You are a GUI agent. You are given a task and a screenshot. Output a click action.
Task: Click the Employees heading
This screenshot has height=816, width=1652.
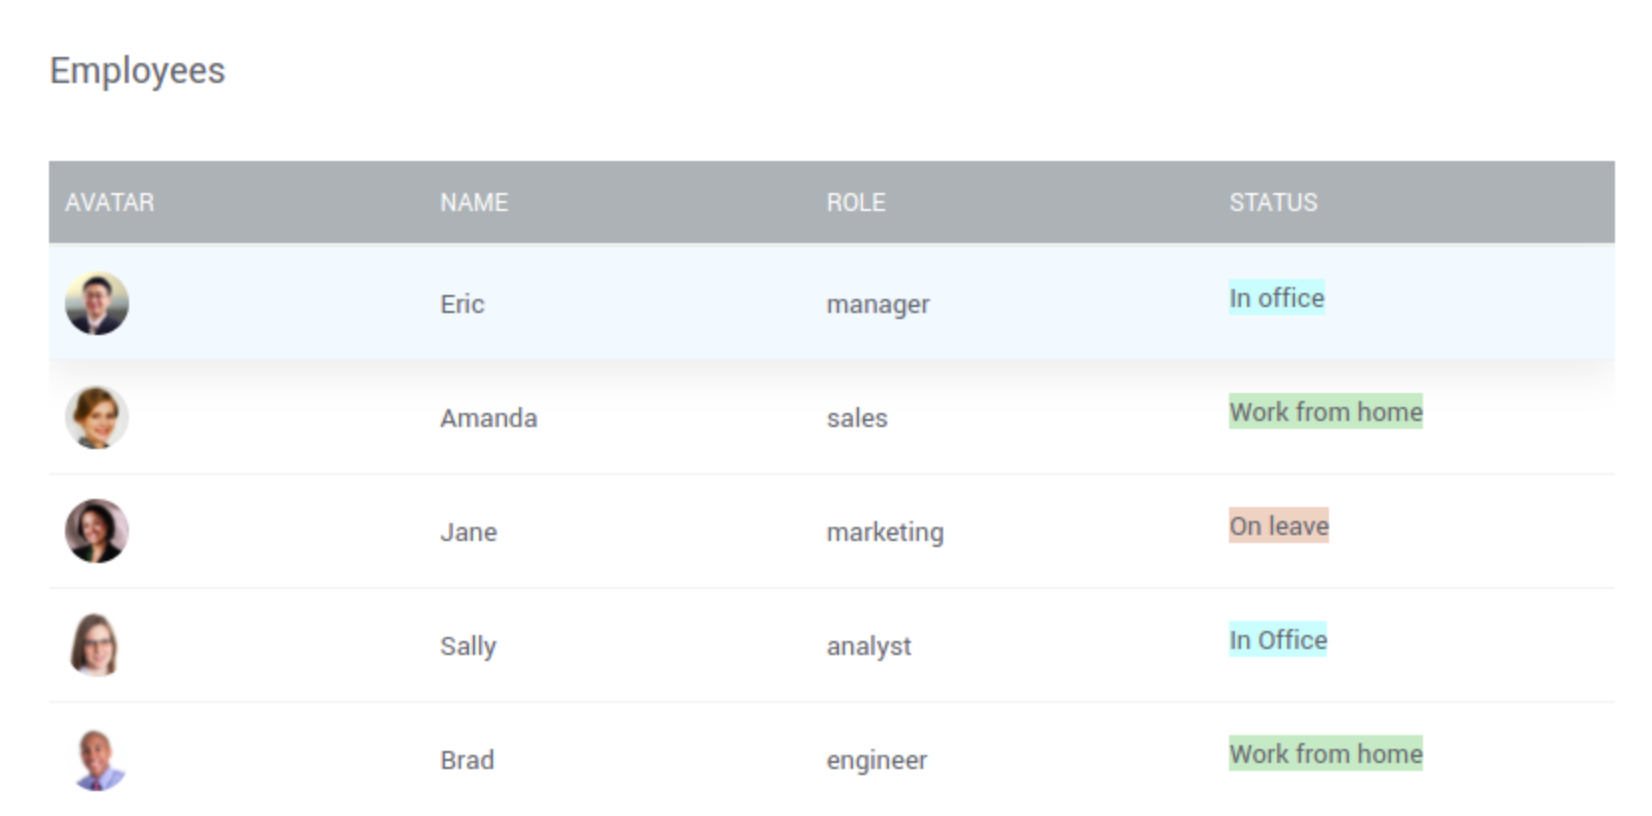[x=138, y=70]
